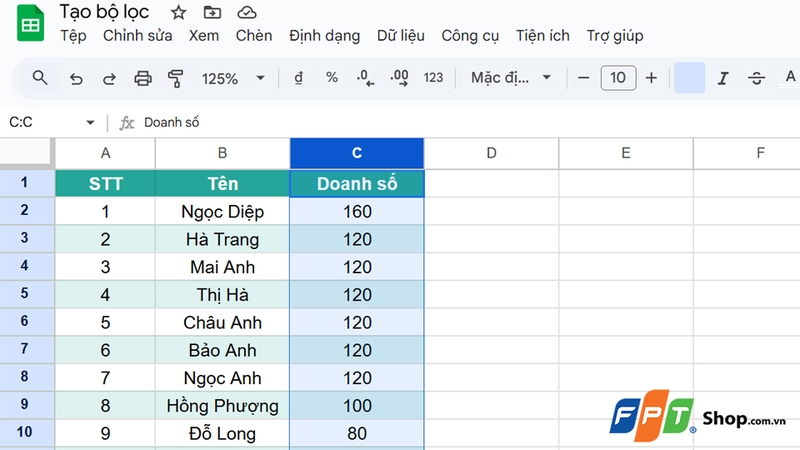
Task: Increase font size with plus button
Action: tap(651, 78)
